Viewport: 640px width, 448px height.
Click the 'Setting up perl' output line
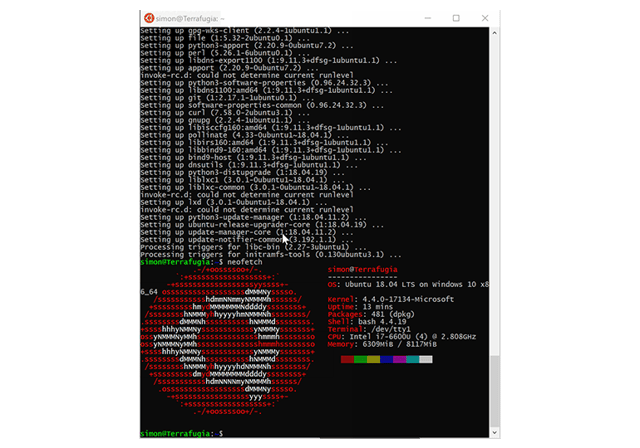tap(227, 53)
